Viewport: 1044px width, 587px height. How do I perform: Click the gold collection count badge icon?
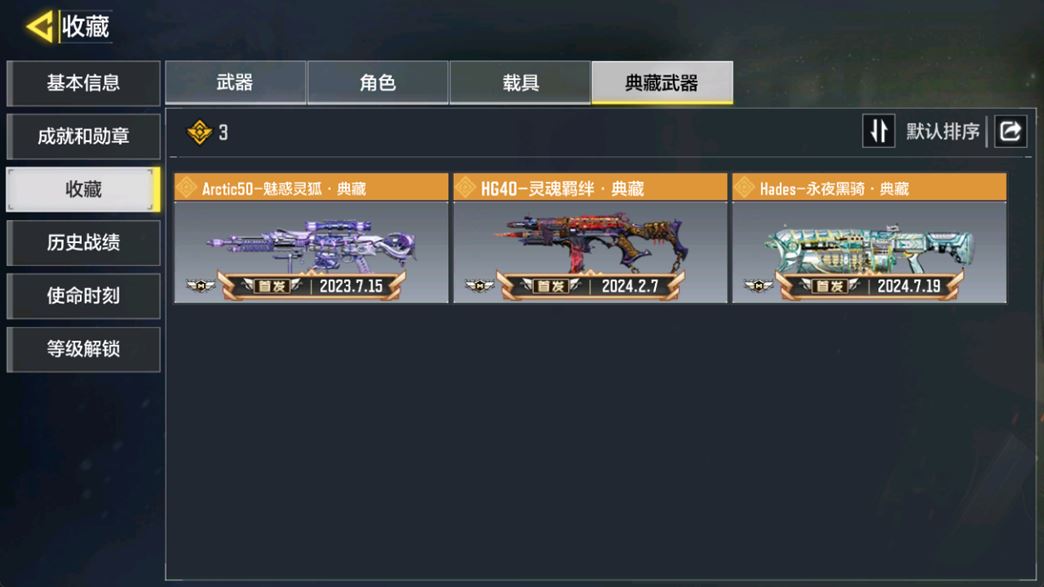(x=199, y=132)
